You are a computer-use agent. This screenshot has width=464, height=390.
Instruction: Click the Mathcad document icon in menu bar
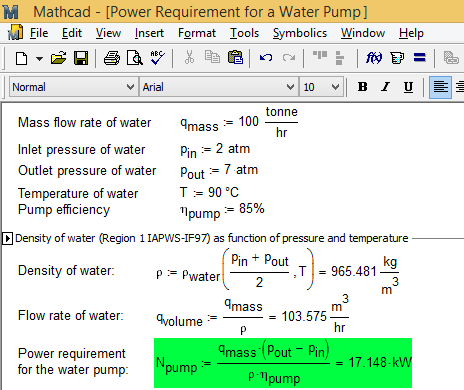point(15,33)
